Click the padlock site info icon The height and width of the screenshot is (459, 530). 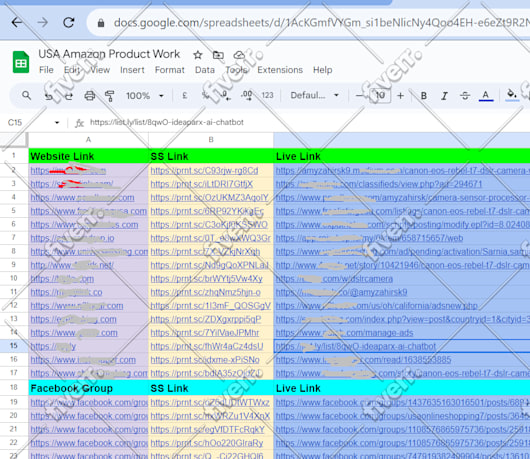point(100,23)
